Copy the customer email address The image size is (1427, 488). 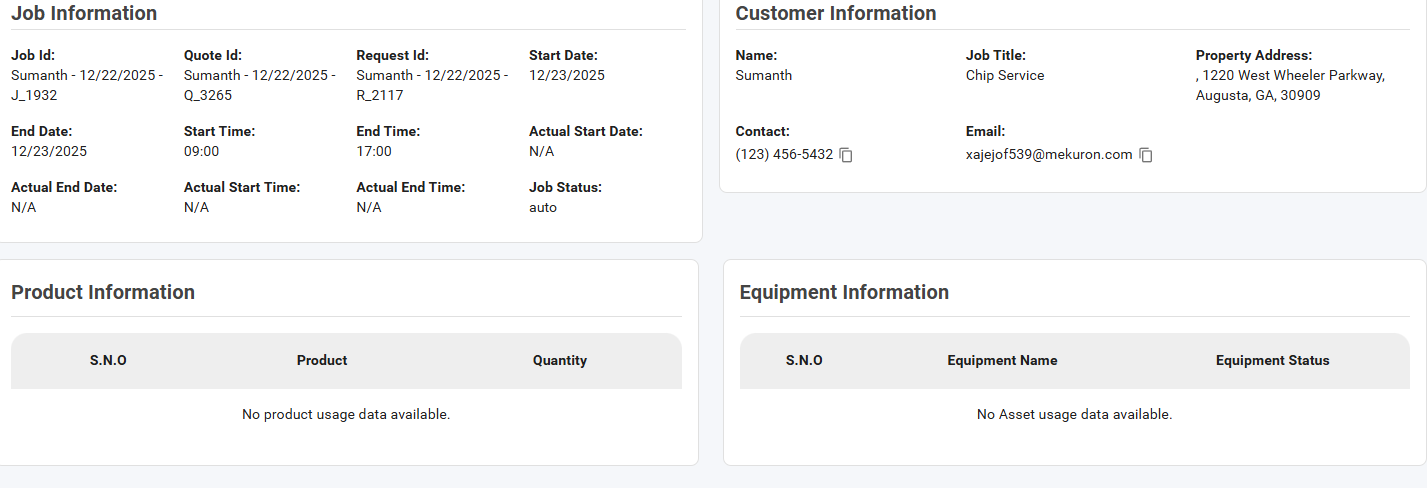coord(1146,155)
